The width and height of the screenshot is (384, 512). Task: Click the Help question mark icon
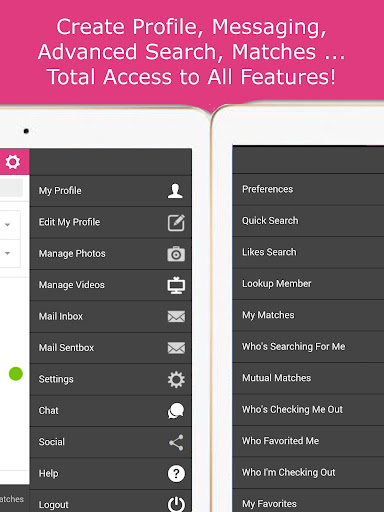coord(176,473)
